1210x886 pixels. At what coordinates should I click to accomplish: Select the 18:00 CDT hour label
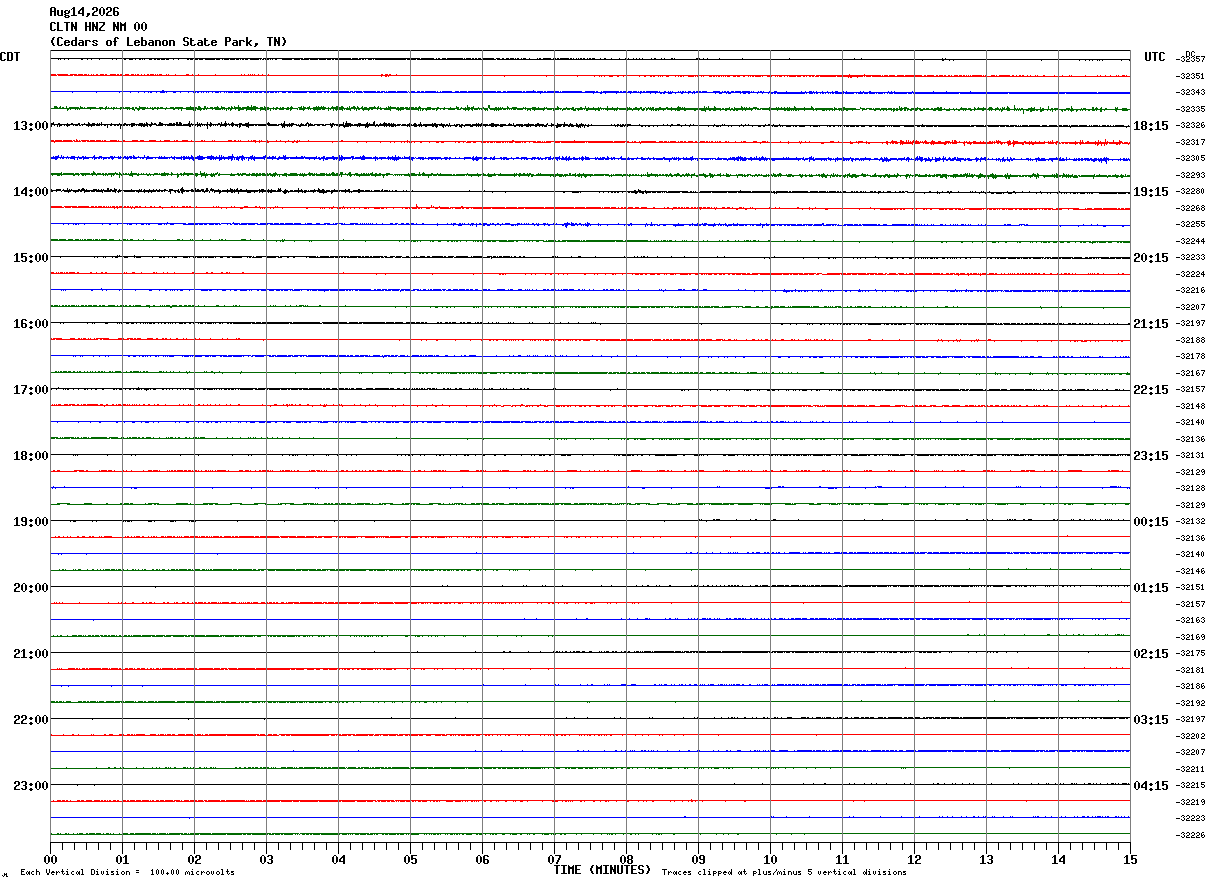pyautogui.click(x=30, y=456)
